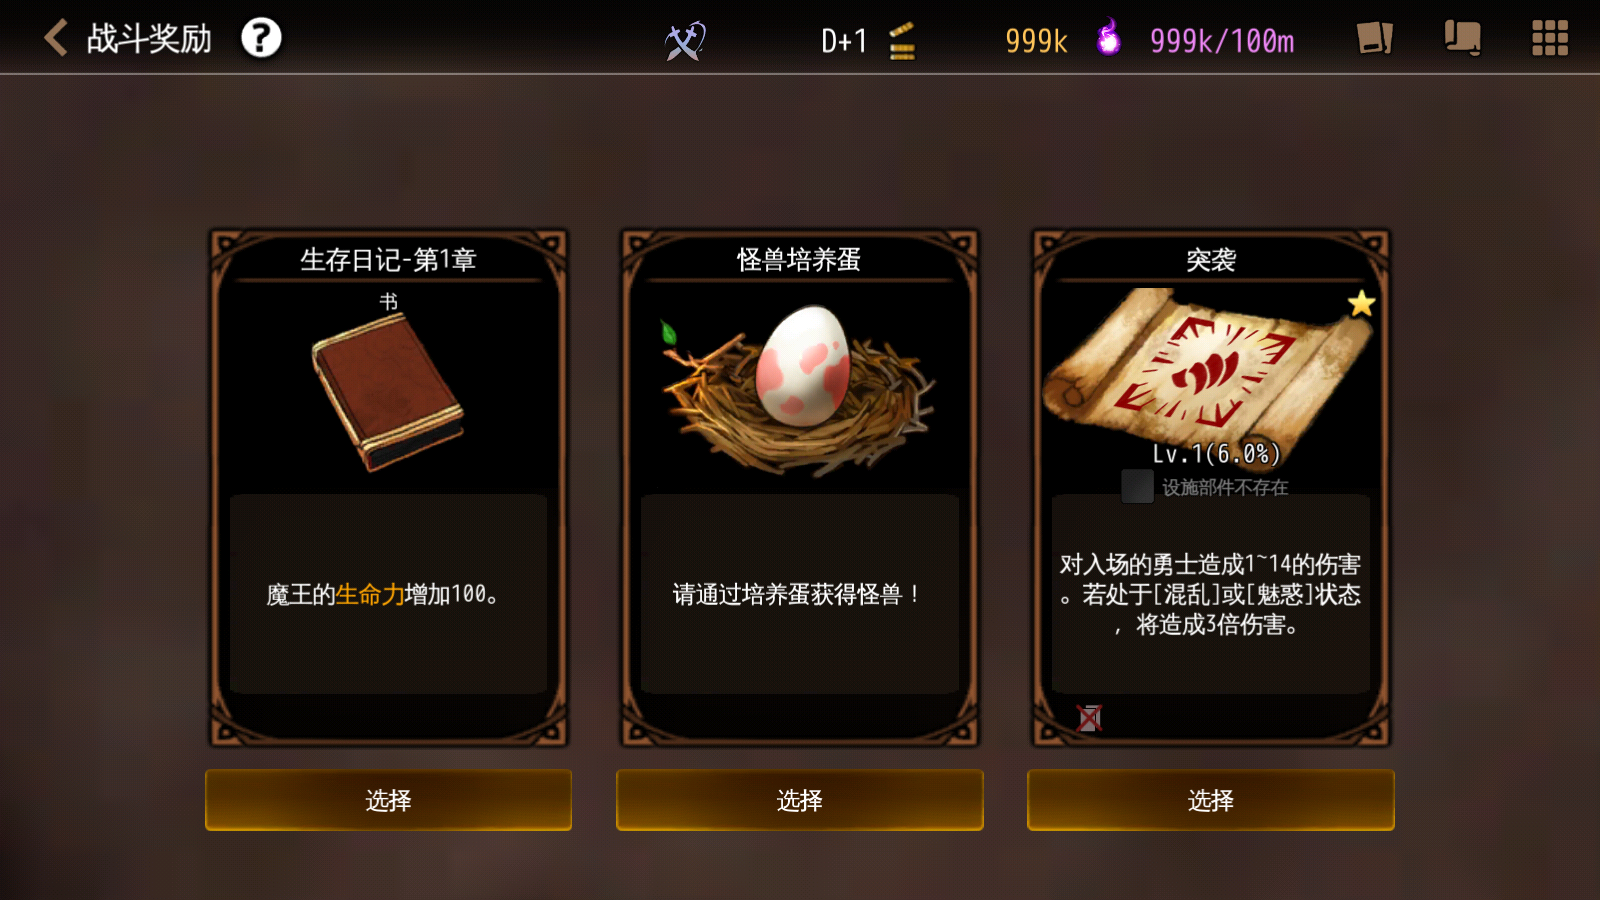
Task: Tap the purple soul flame icon
Action: [x=1108, y=38]
